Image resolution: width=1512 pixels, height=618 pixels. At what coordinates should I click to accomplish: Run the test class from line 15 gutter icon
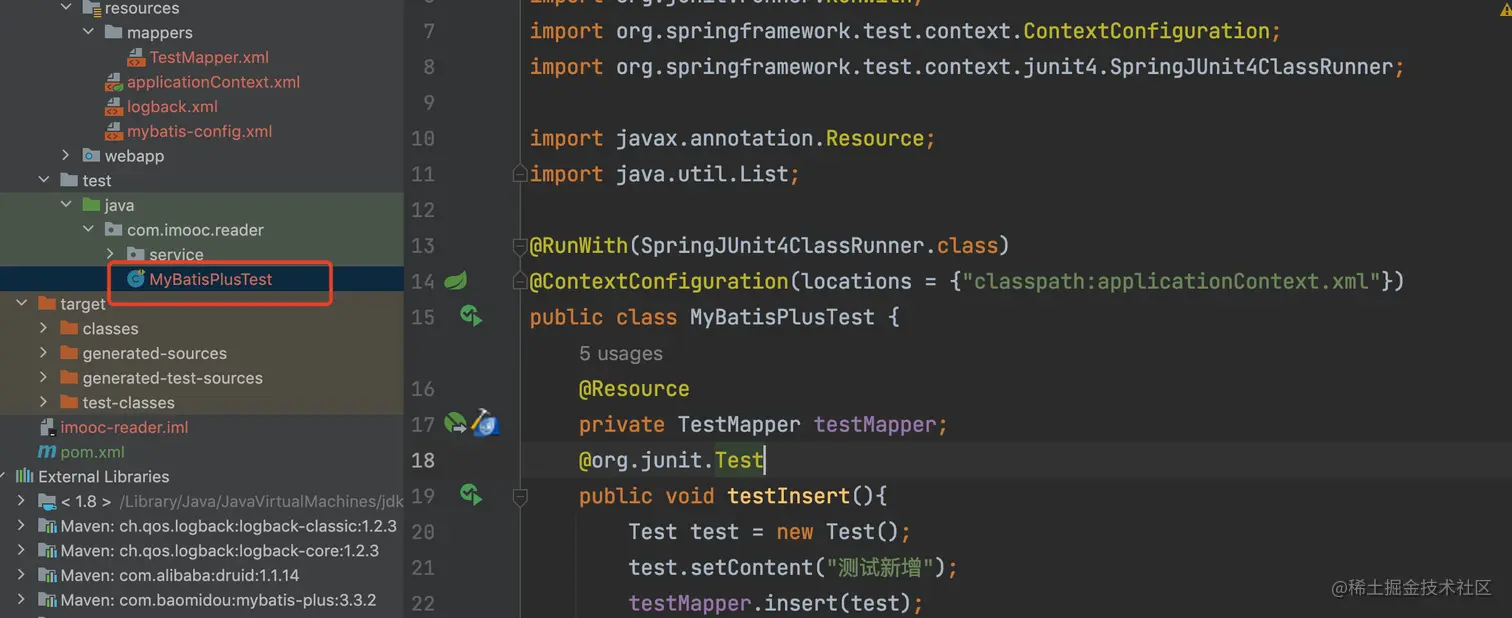[x=471, y=317]
